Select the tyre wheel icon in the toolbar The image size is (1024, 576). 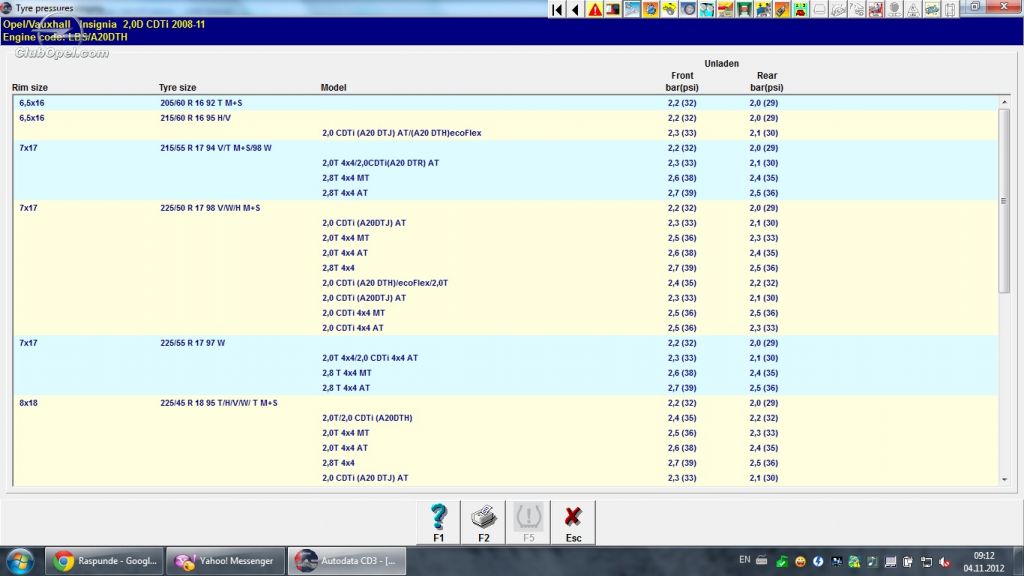point(688,9)
